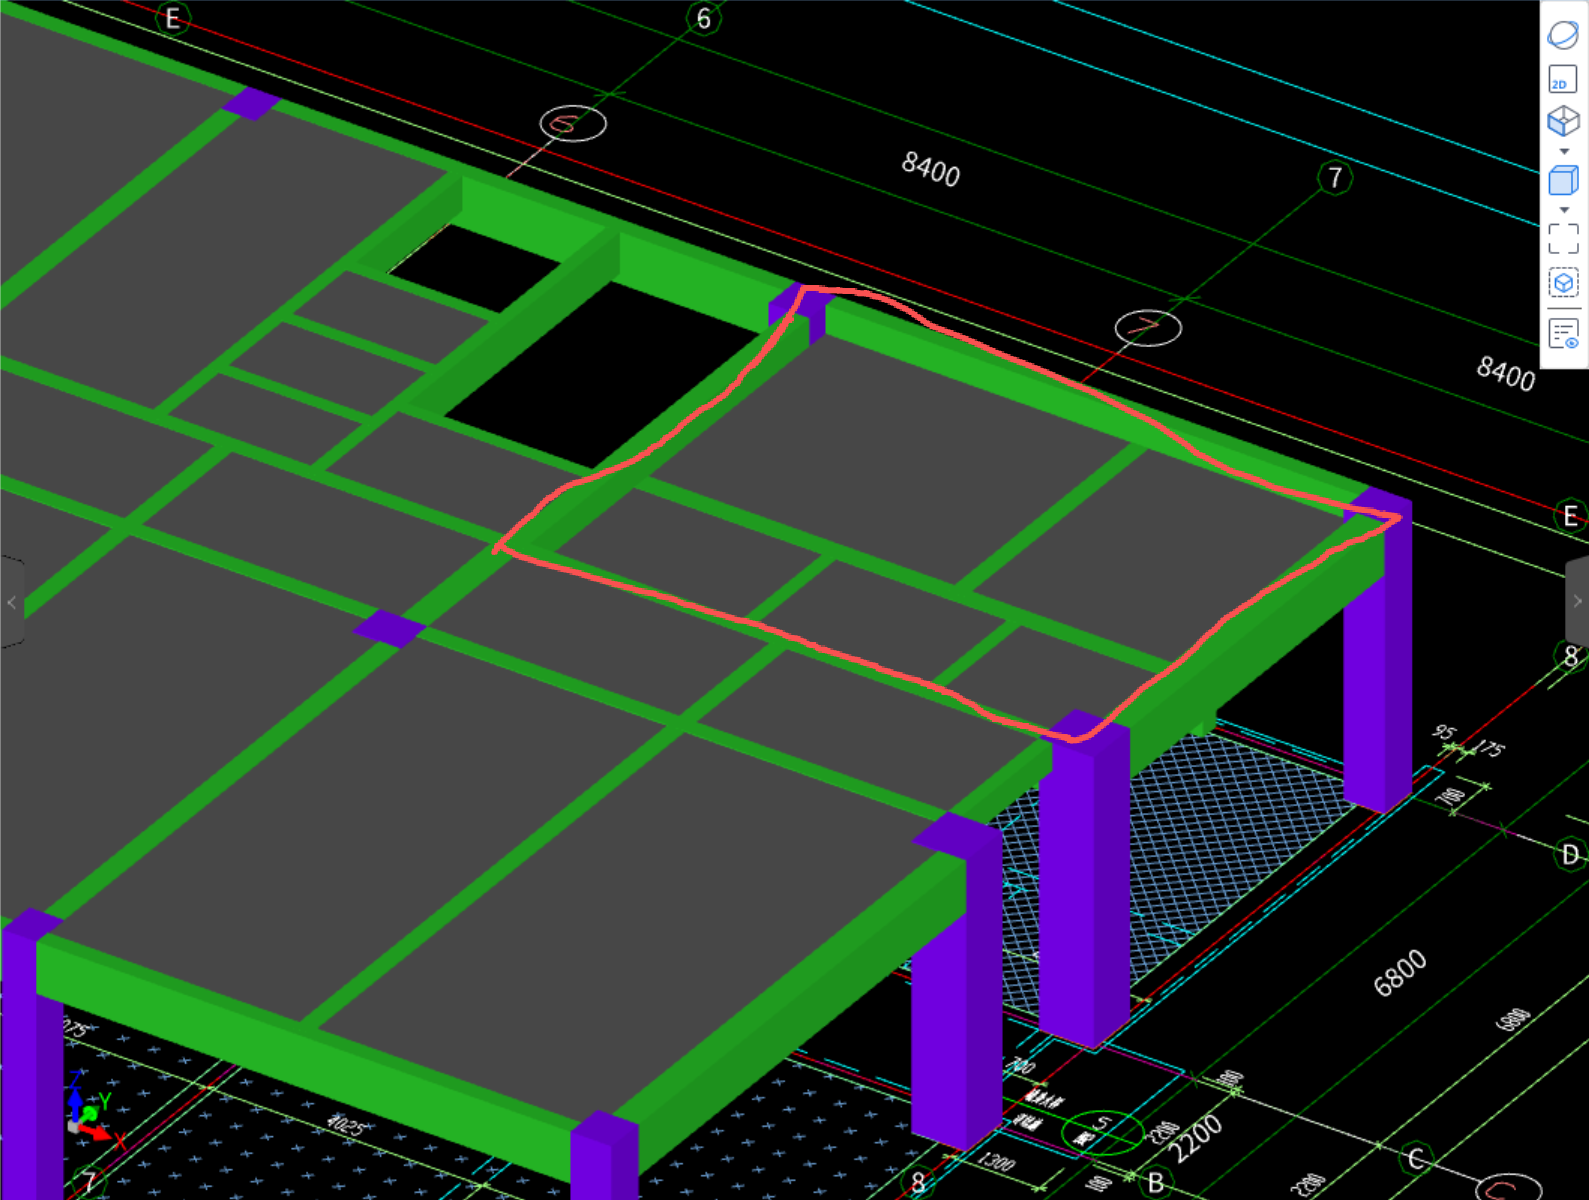Click the 2200 dimension text
The height and width of the screenshot is (1200, 1589).
[x=1197, y=1138]
